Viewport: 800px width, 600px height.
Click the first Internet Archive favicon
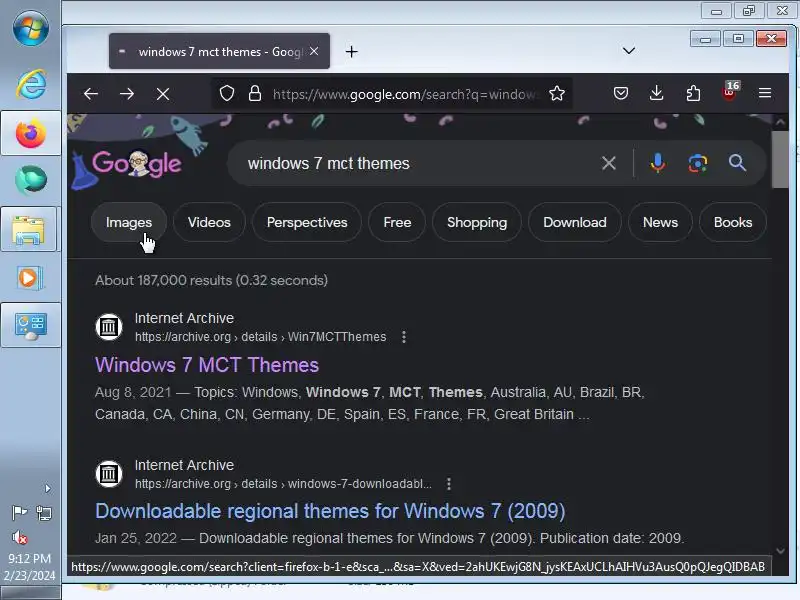coord(109,327)
